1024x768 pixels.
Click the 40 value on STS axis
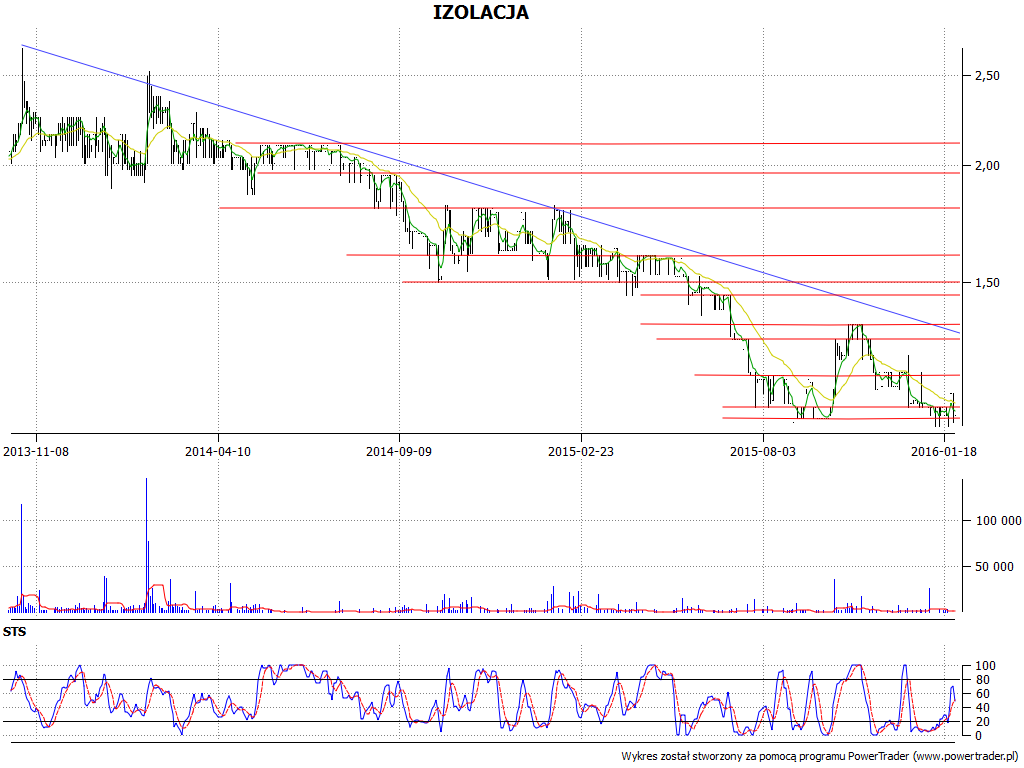pos(982,708)
